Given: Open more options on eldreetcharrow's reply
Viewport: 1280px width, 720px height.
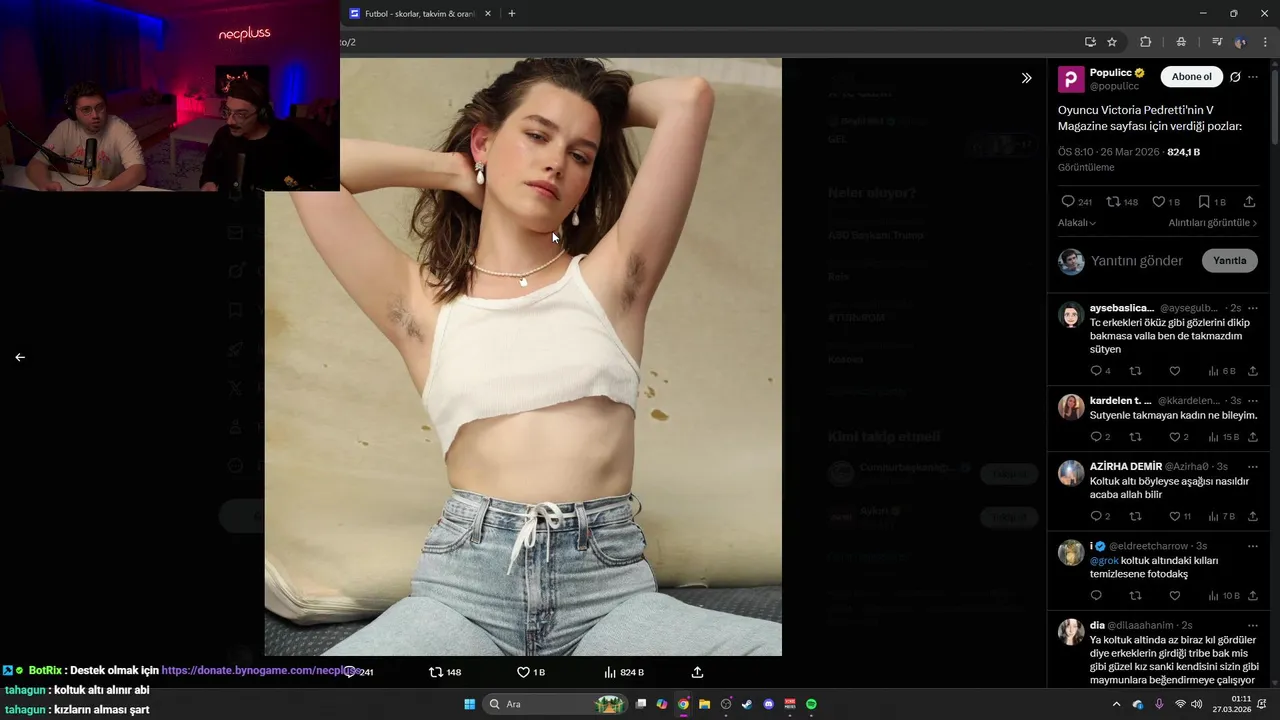Looking at the screenshot, I should point(1253,546).
